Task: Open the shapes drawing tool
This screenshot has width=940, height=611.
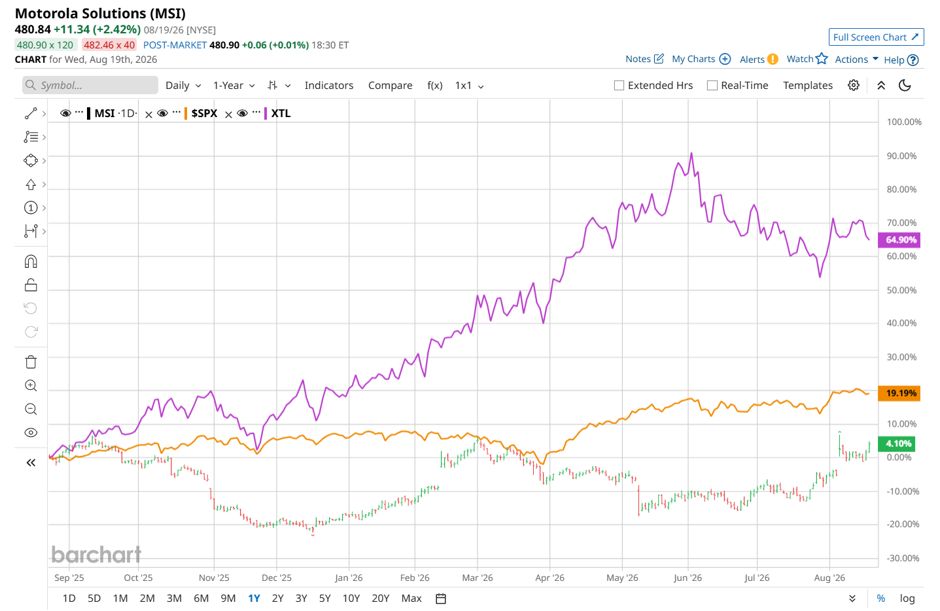Action: 31,161
